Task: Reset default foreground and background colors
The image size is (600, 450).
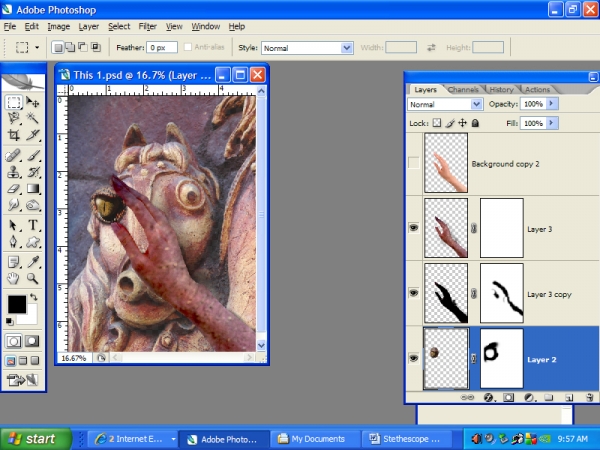Action: (x=10, y=321)
